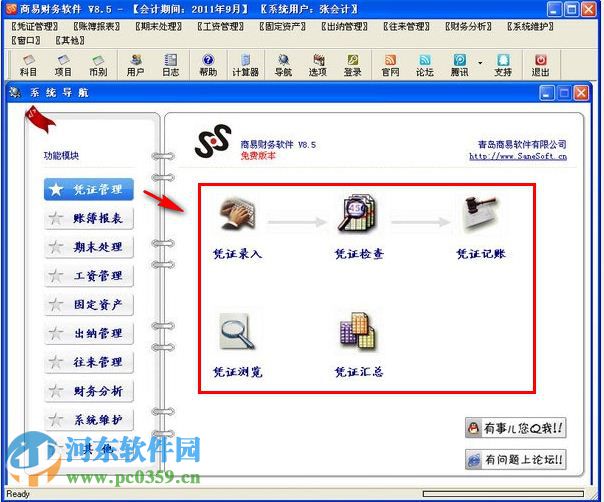The image size is (604, 502).
Task: Visit the 官网 official site icon
Action: point(390,65)
